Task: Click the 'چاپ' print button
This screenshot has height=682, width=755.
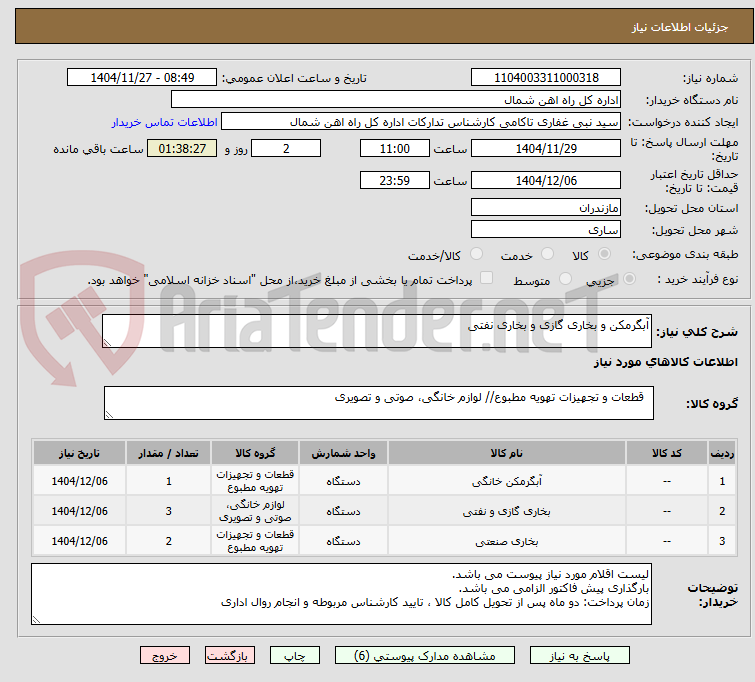Action: click(295, 656)
